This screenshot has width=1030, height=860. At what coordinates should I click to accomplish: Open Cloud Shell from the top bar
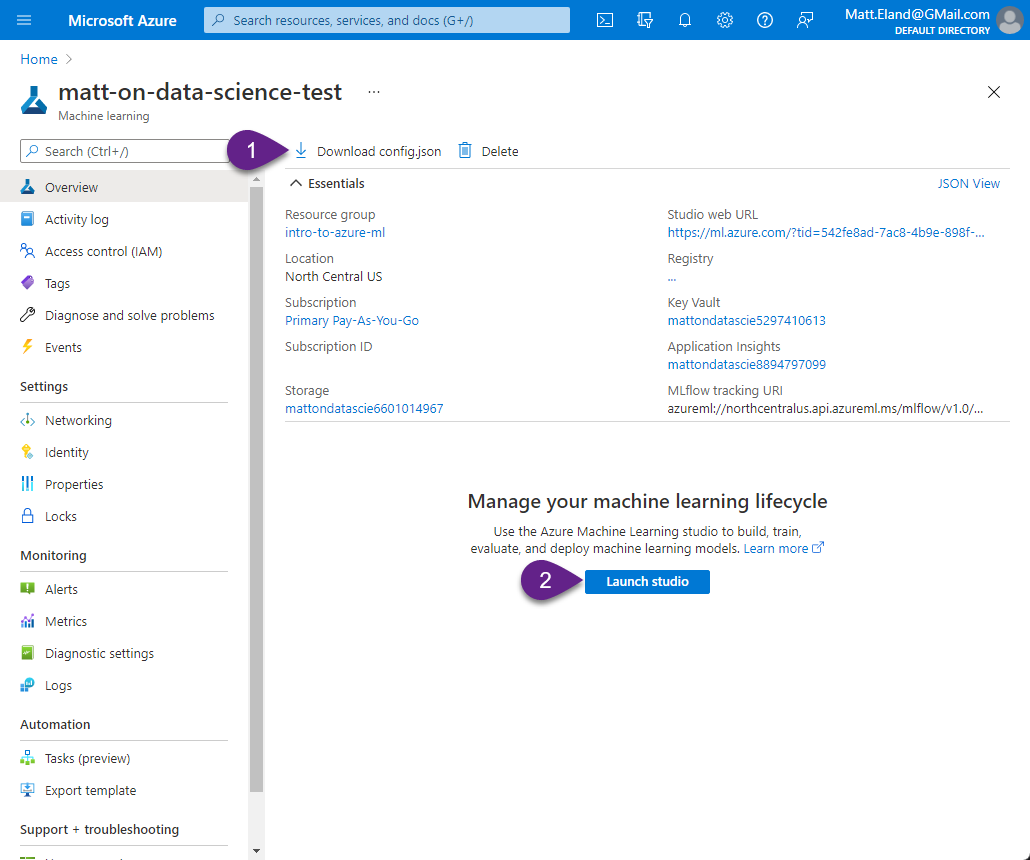[604, 20]
